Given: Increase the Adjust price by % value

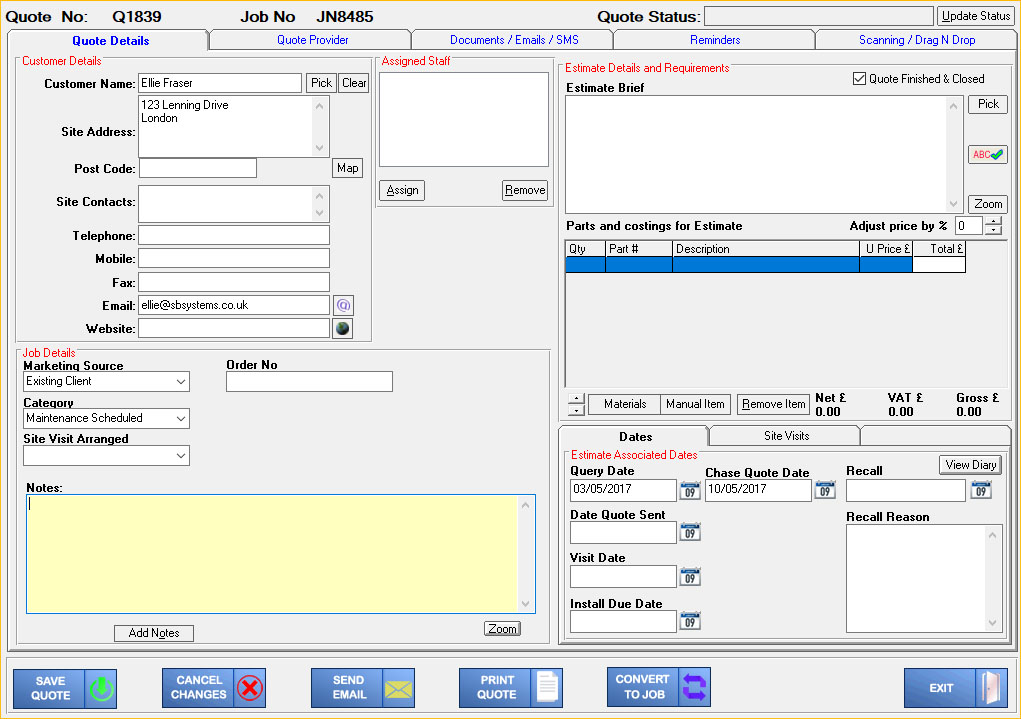Looking at the screenshot, I should [x=993, y=221].
